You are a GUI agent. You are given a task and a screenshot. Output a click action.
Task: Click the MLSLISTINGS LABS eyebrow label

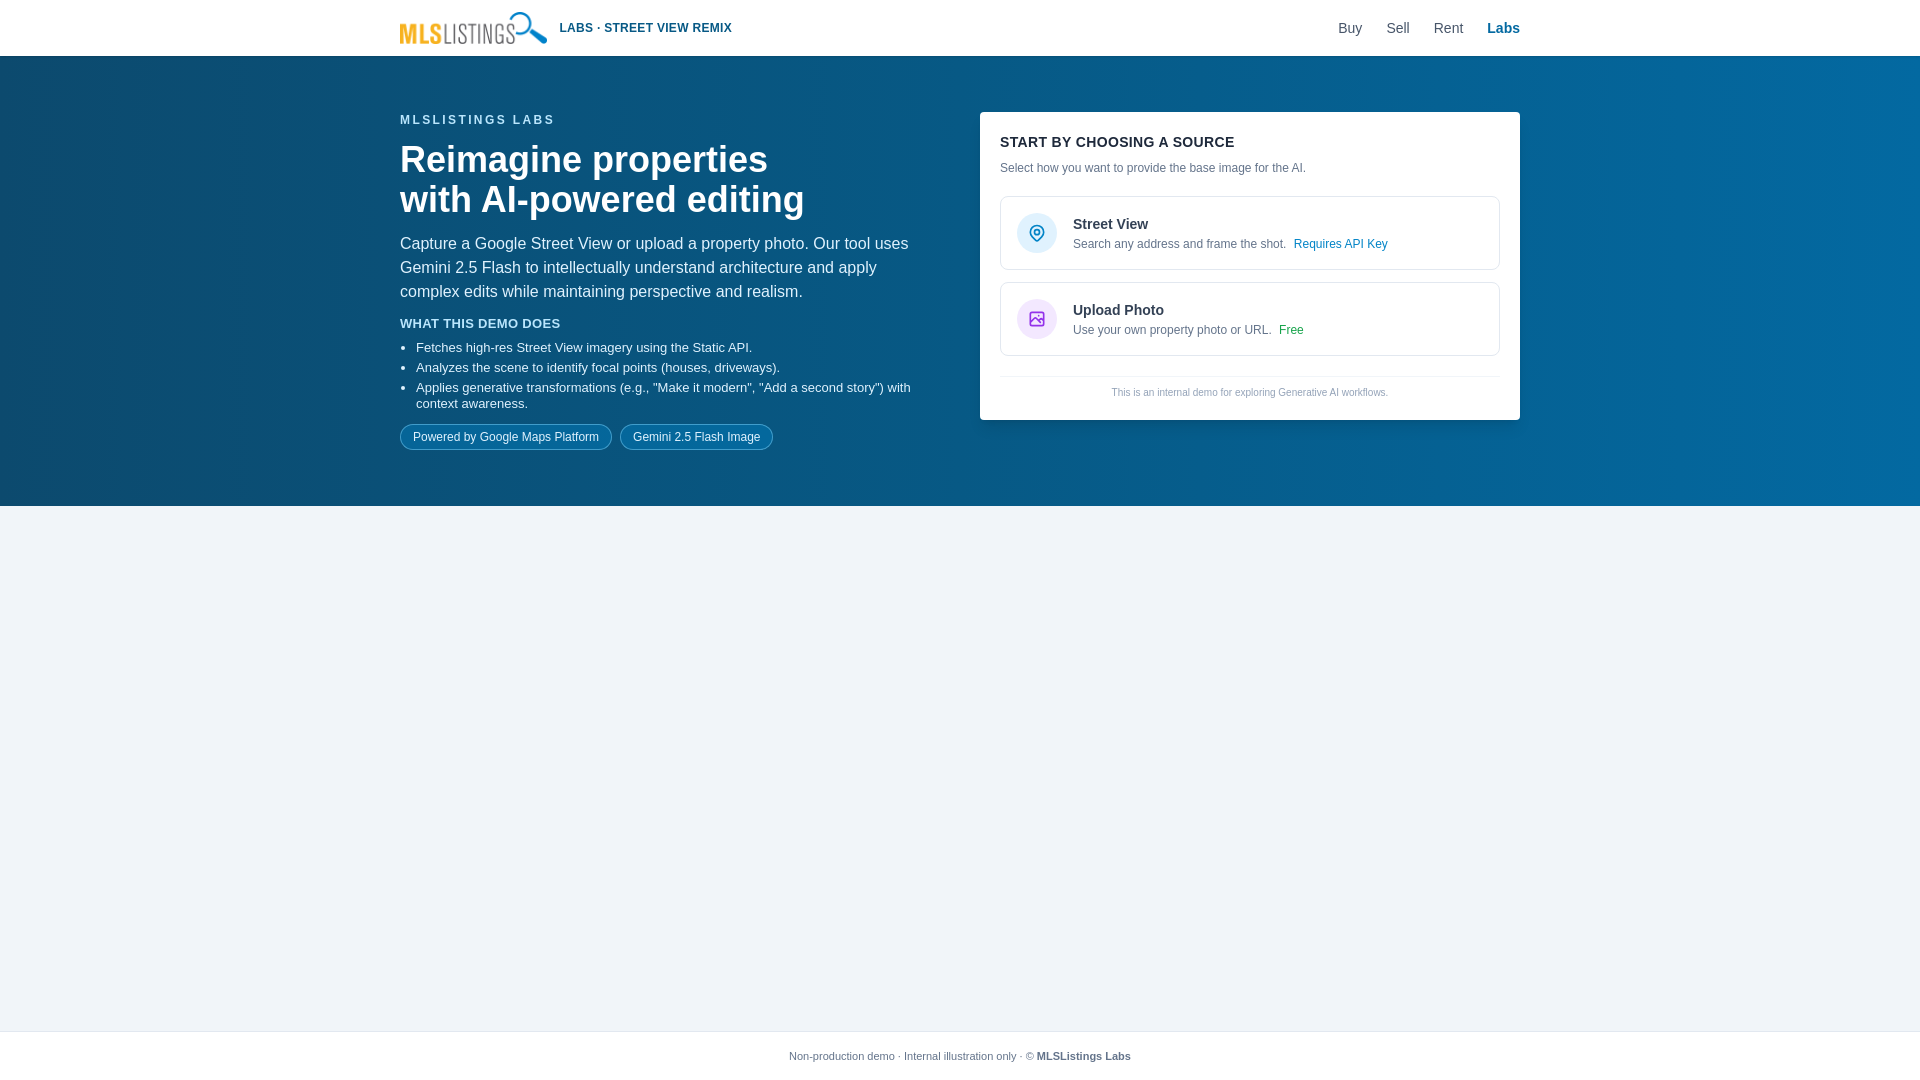[477, 120]
